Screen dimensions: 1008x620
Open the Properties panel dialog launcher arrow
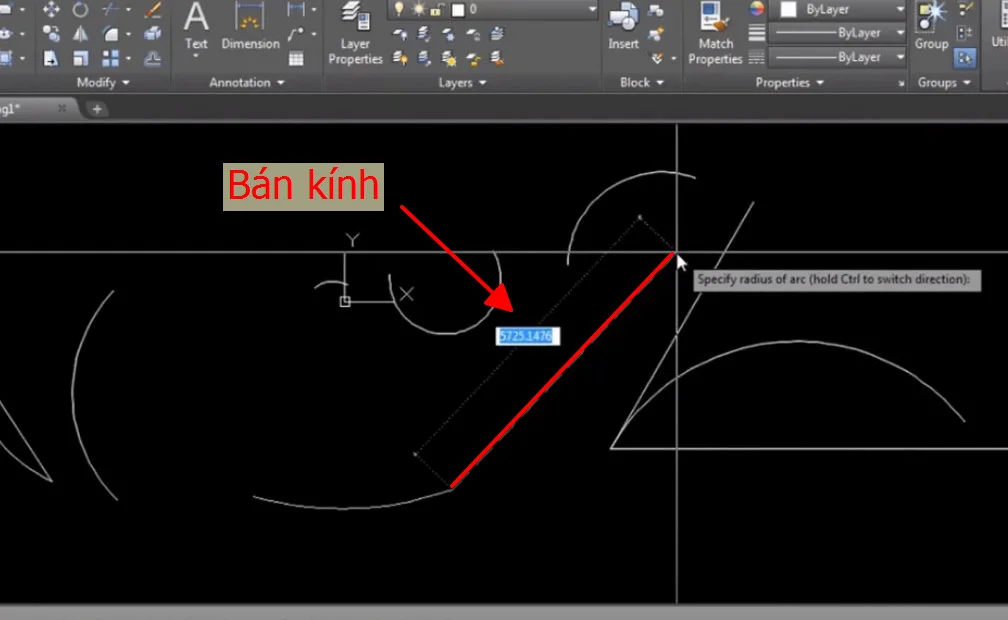coord(901,84)
